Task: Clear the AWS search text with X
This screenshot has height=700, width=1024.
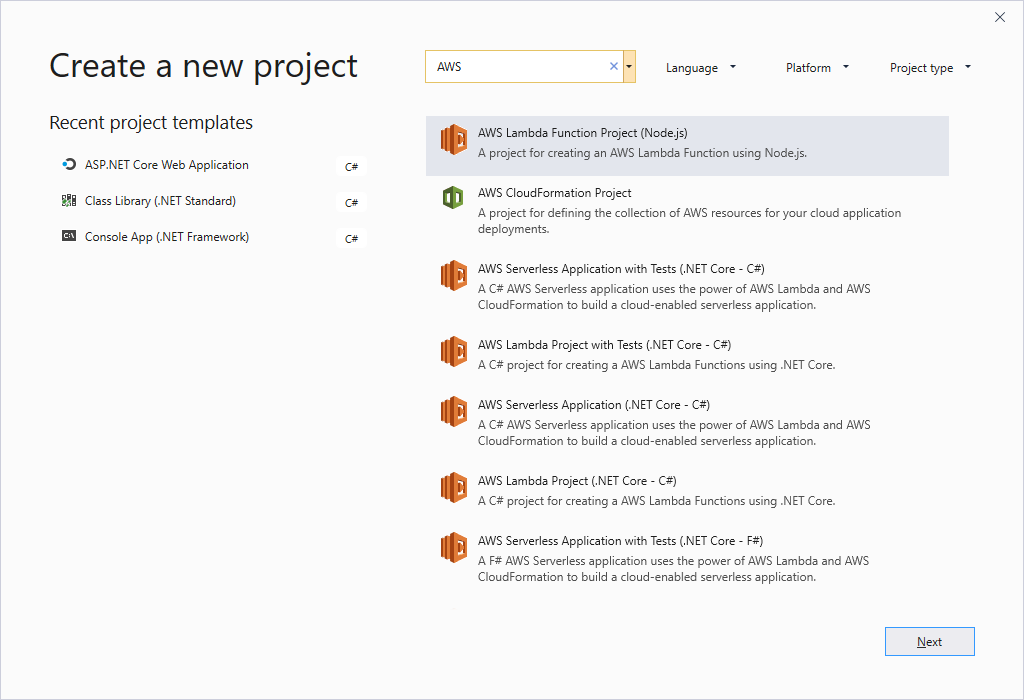Action: tap(614, 67)
